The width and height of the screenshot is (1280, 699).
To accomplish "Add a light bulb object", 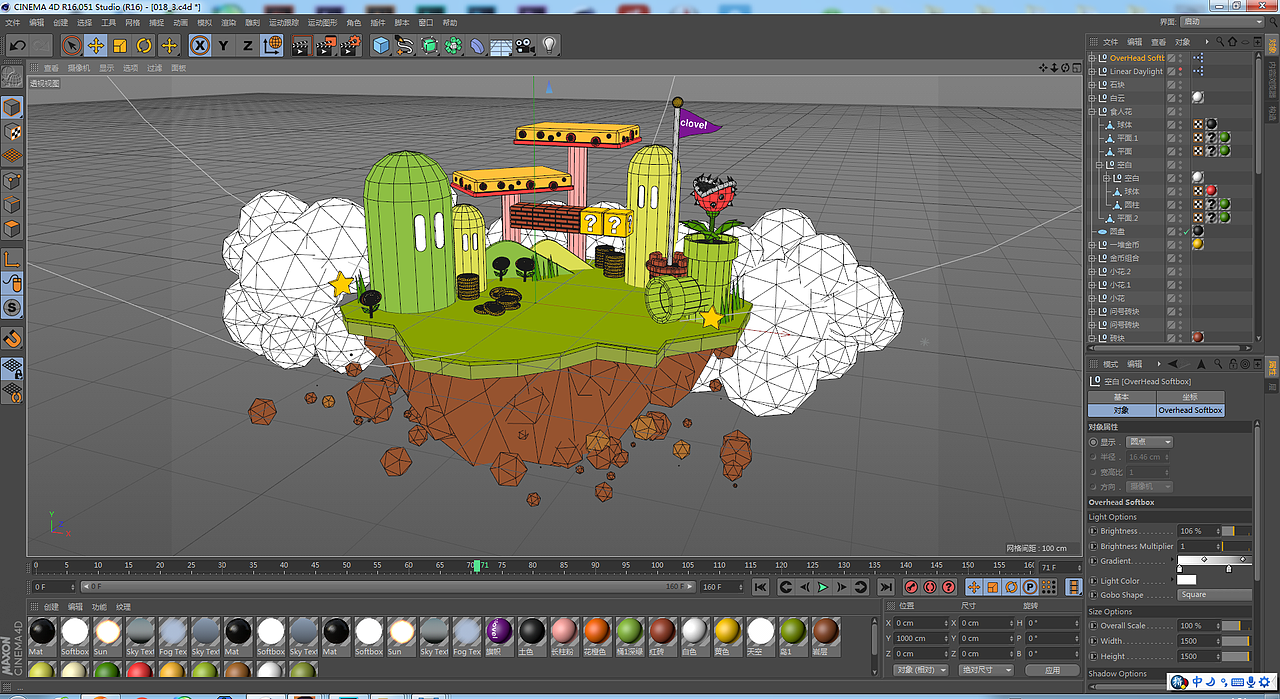I will [x=549, y=45].
